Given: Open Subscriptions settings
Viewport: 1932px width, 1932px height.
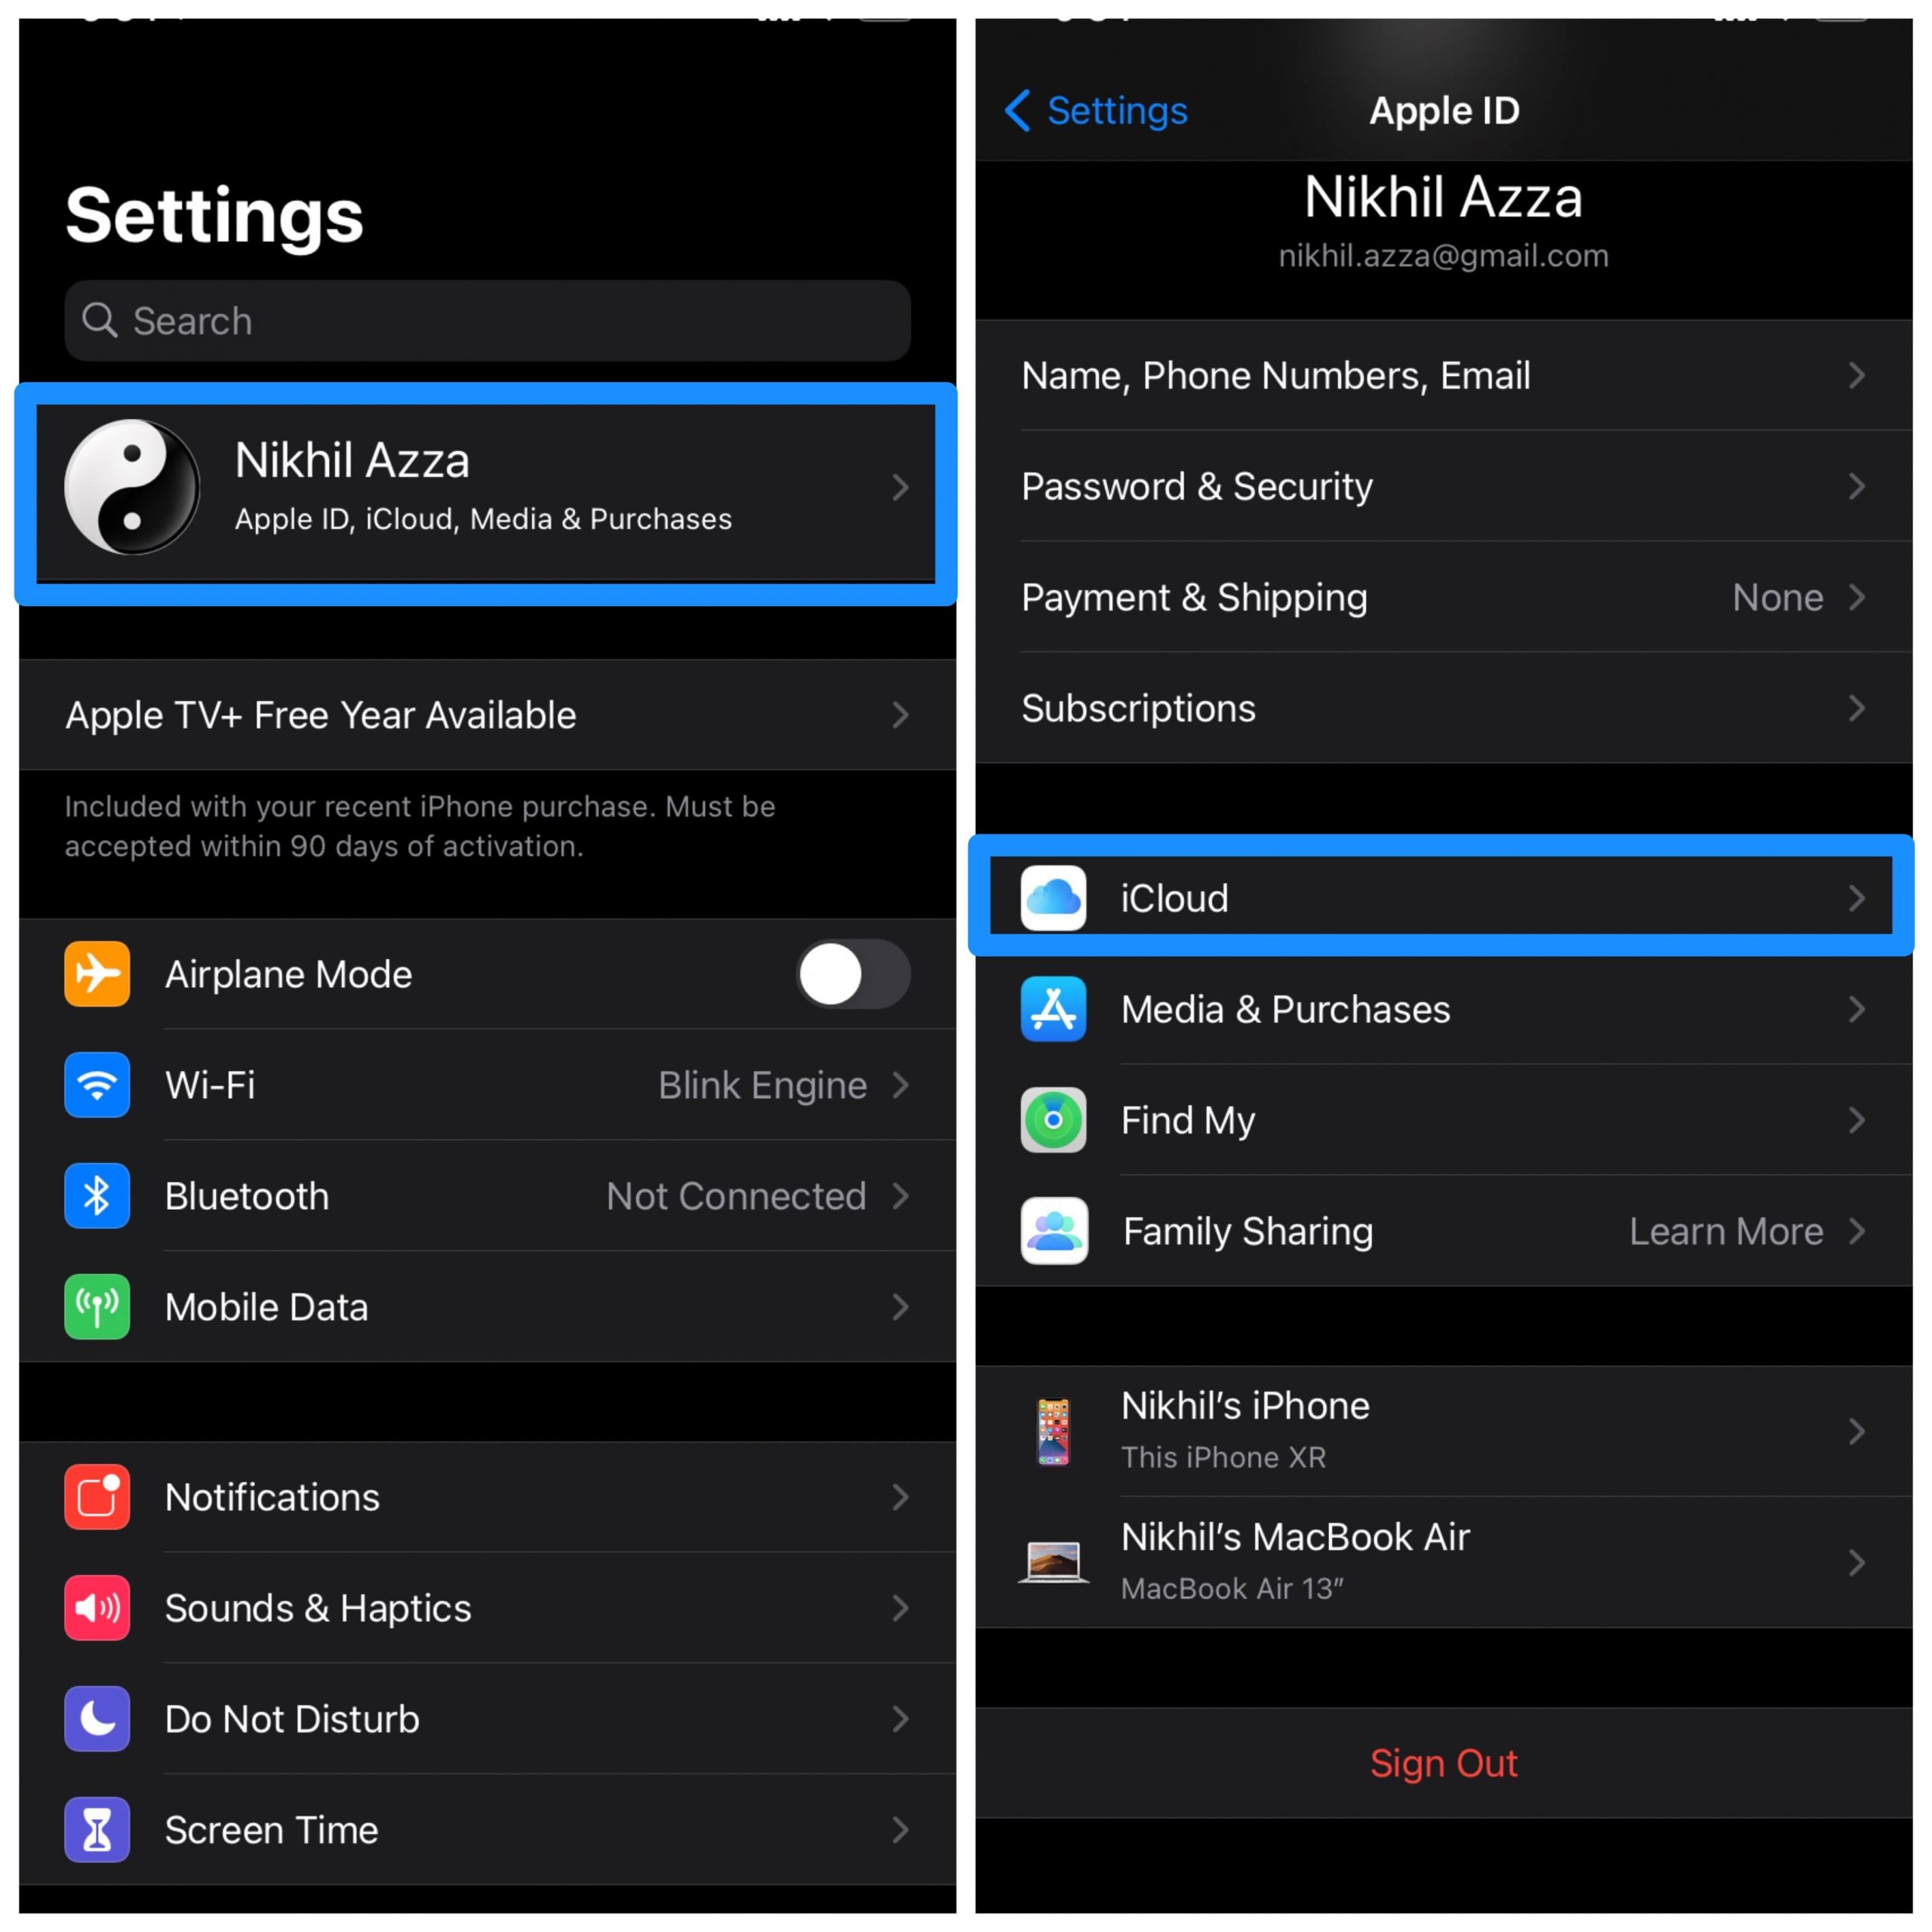Looking at the screenshot, I should coord(1449,711).
